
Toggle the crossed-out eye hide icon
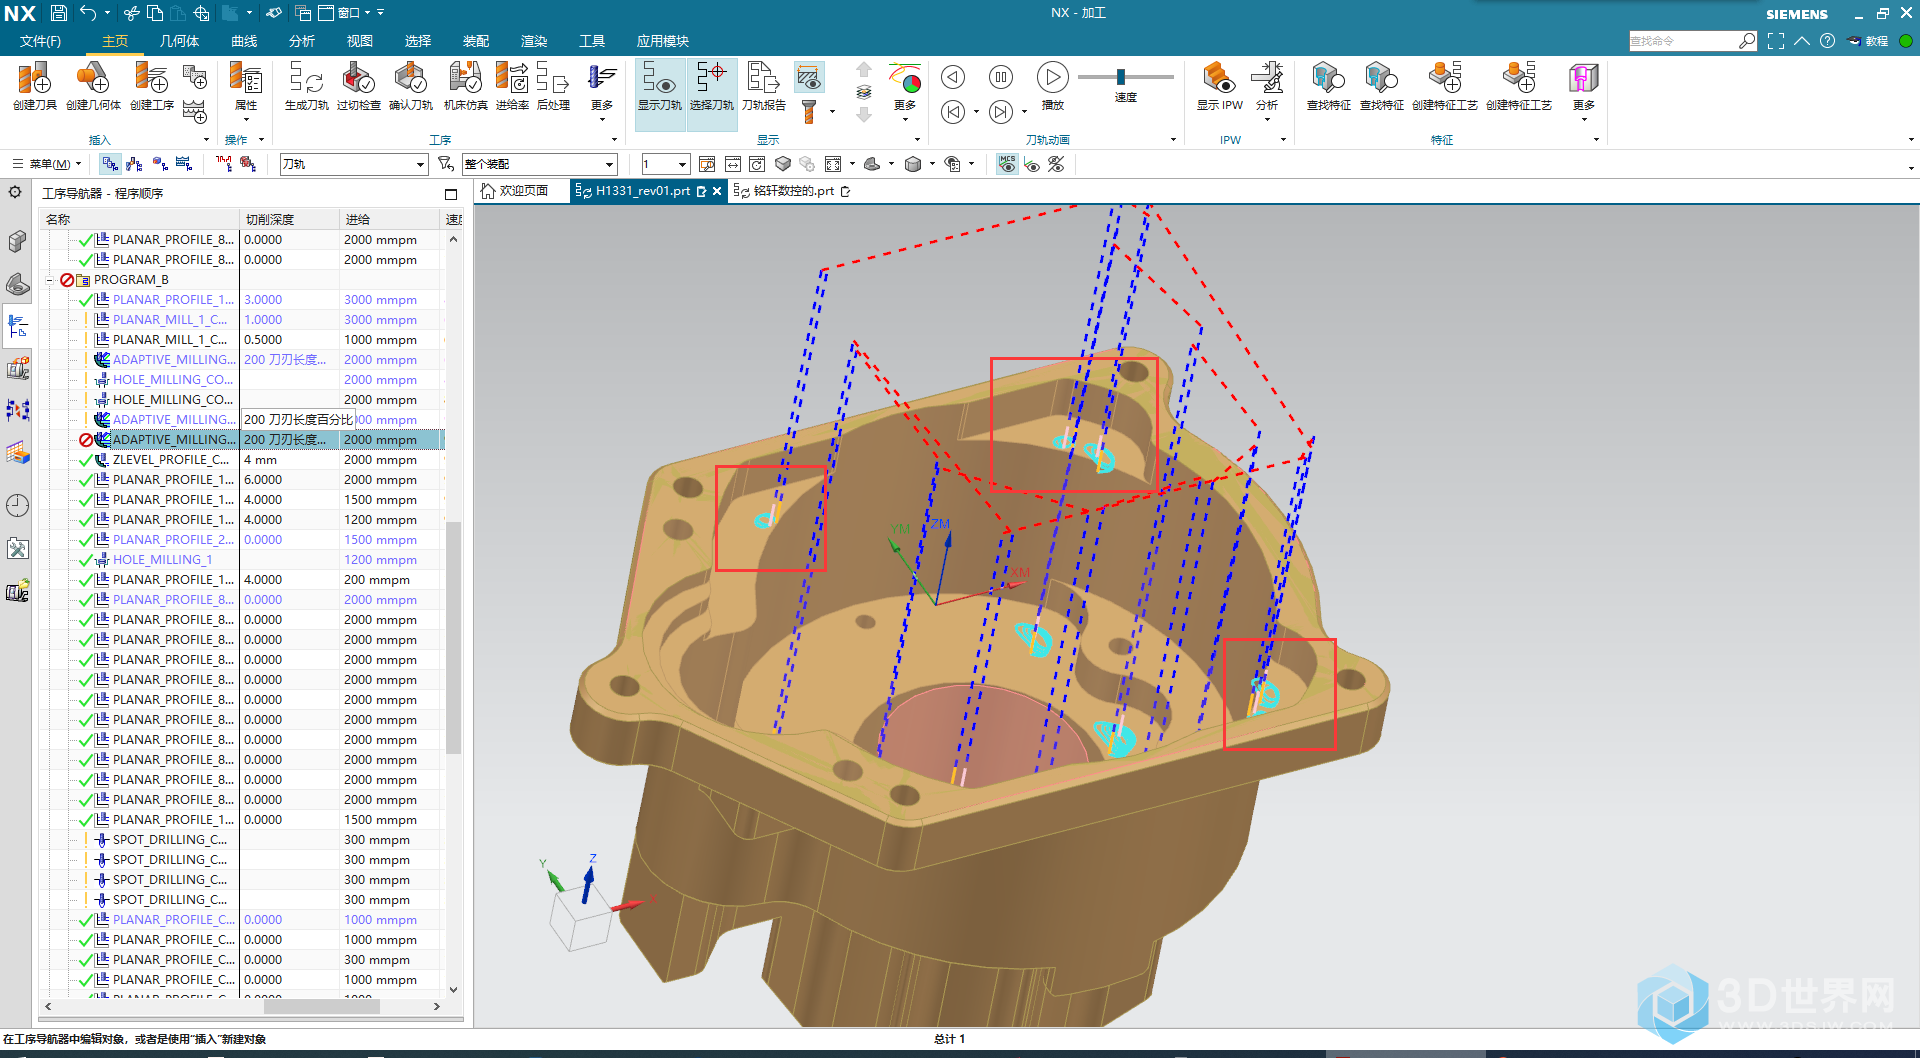(x=1056, y=164)
